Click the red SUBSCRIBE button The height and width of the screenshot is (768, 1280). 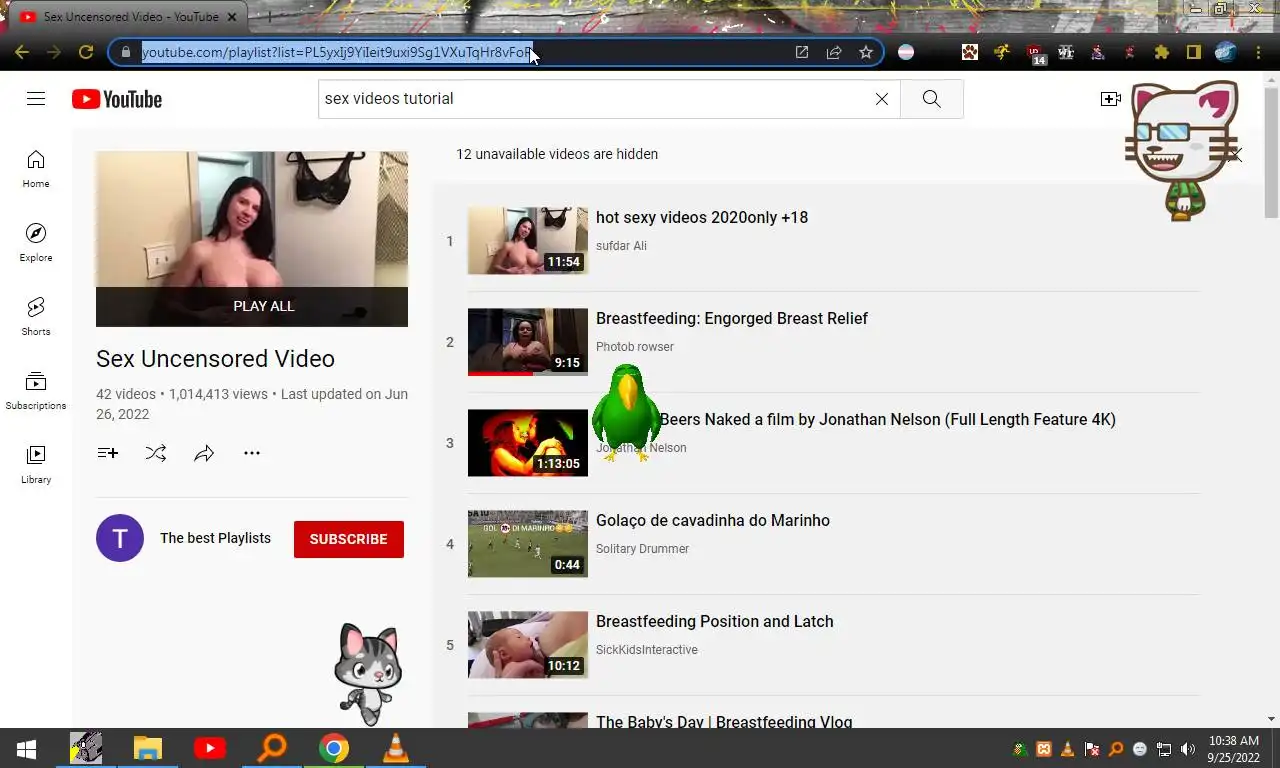point(349,539)
